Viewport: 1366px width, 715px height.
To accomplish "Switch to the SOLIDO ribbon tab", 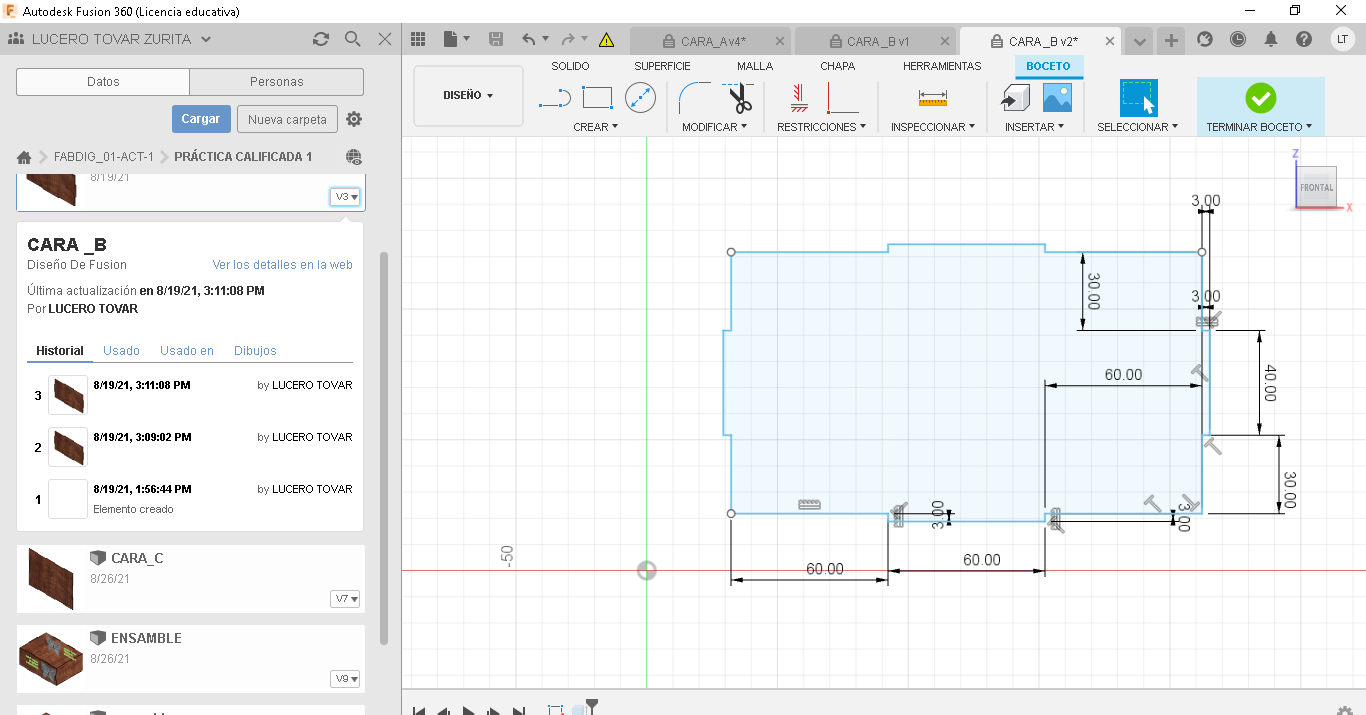I will coord(570,66).
